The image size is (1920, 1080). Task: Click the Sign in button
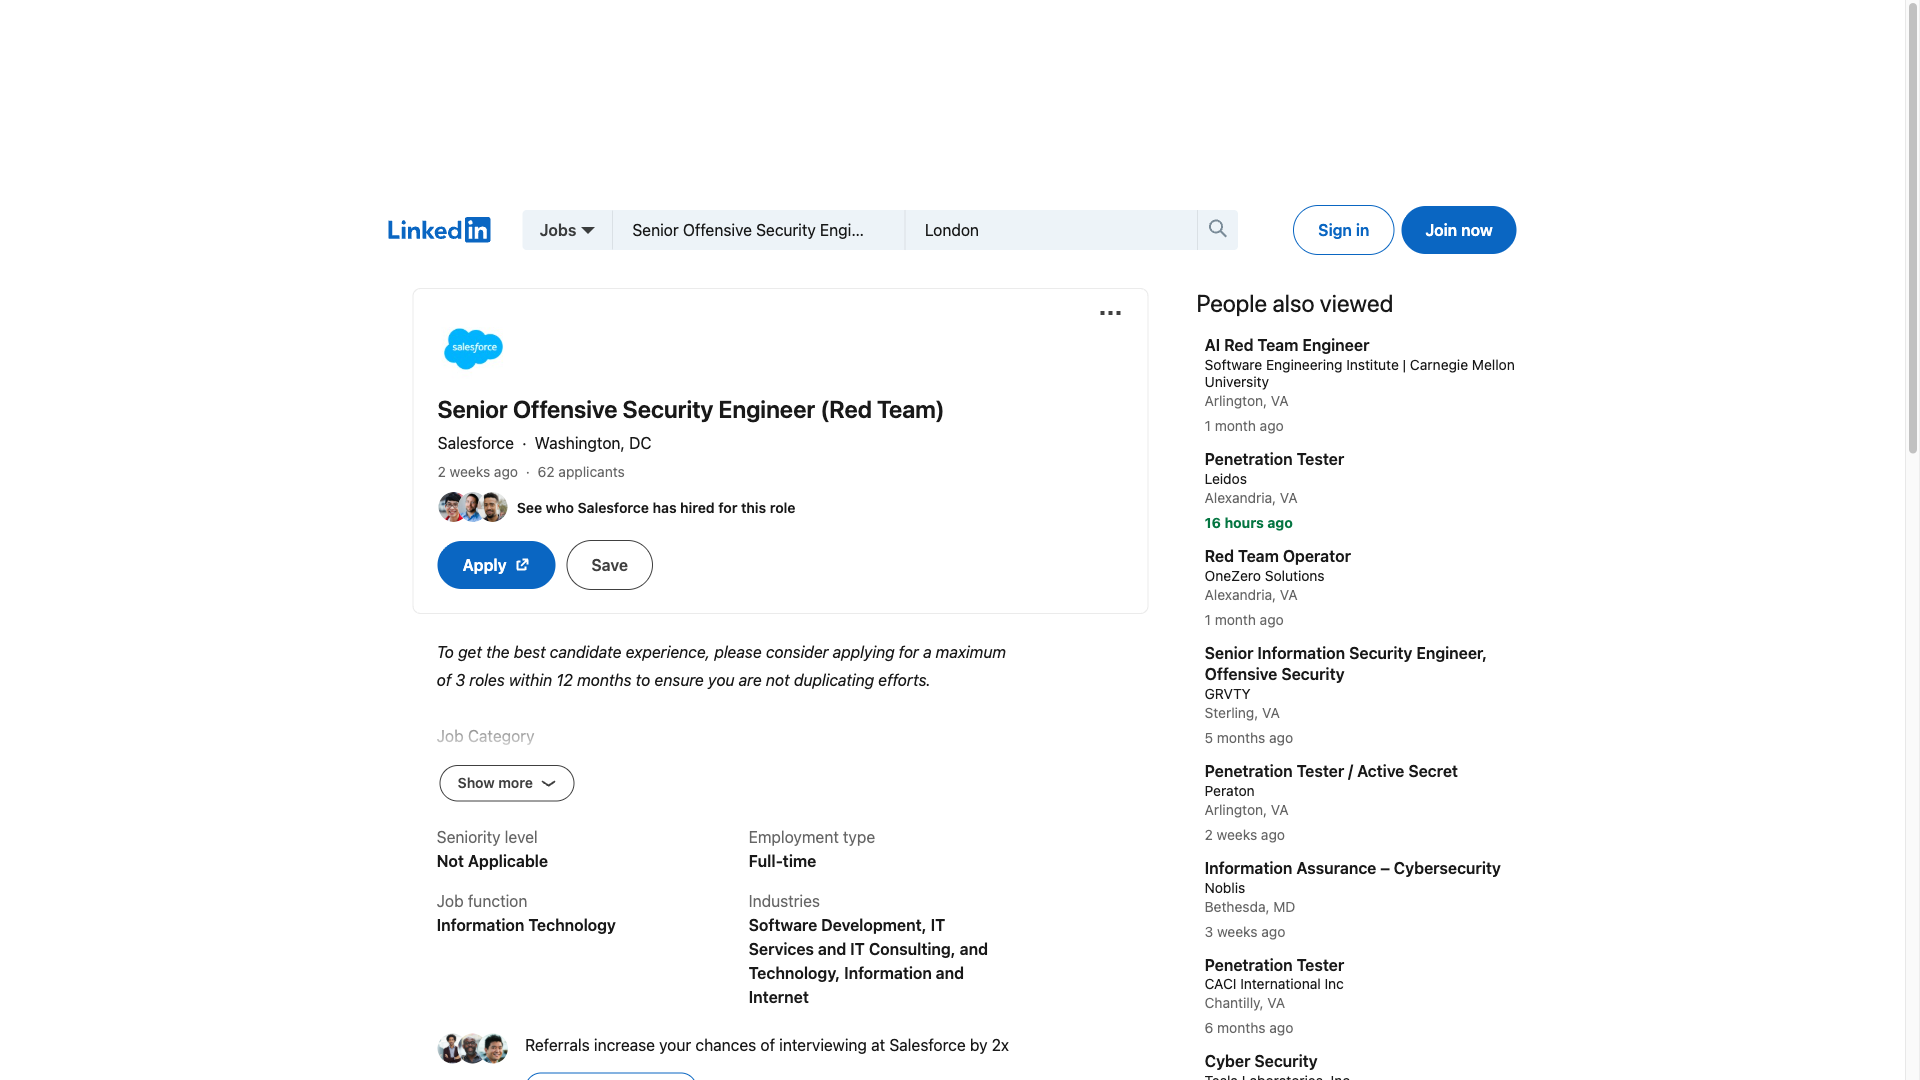pyautogui.click(x=1343, y=230)
